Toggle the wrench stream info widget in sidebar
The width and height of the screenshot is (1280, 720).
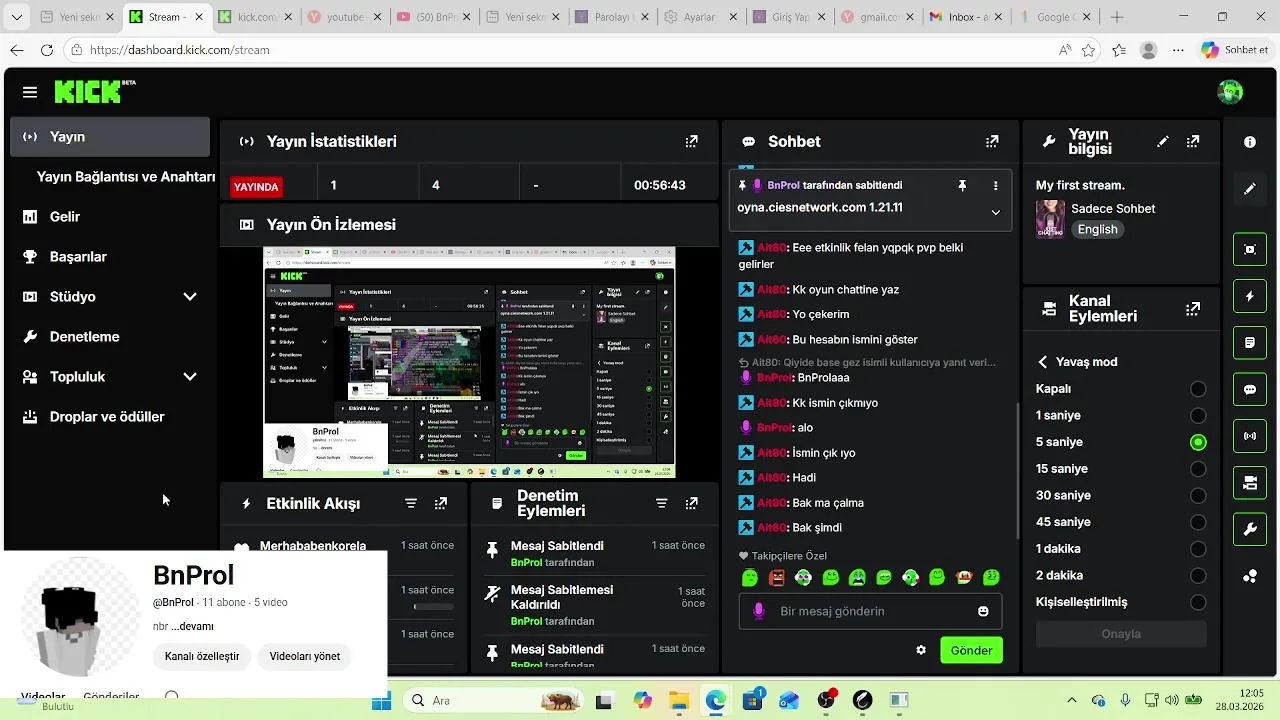1250,530
